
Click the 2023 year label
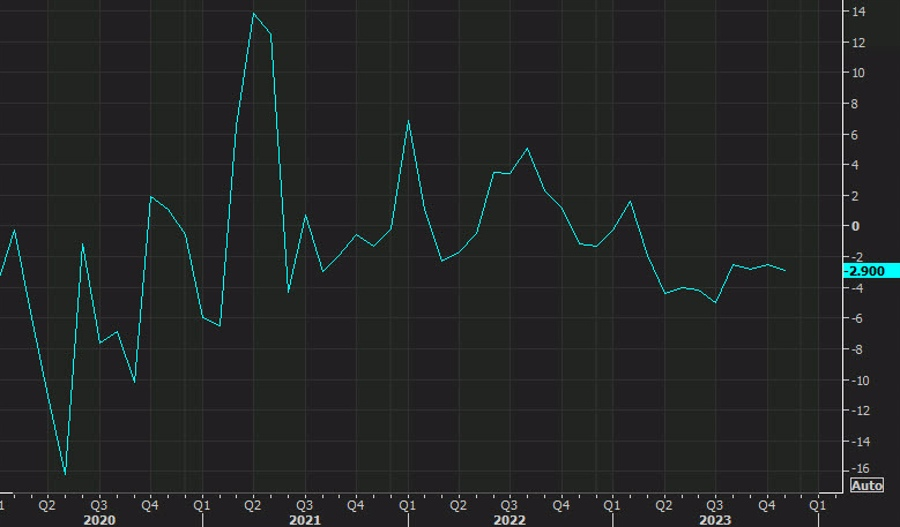(x=715, y=520)
